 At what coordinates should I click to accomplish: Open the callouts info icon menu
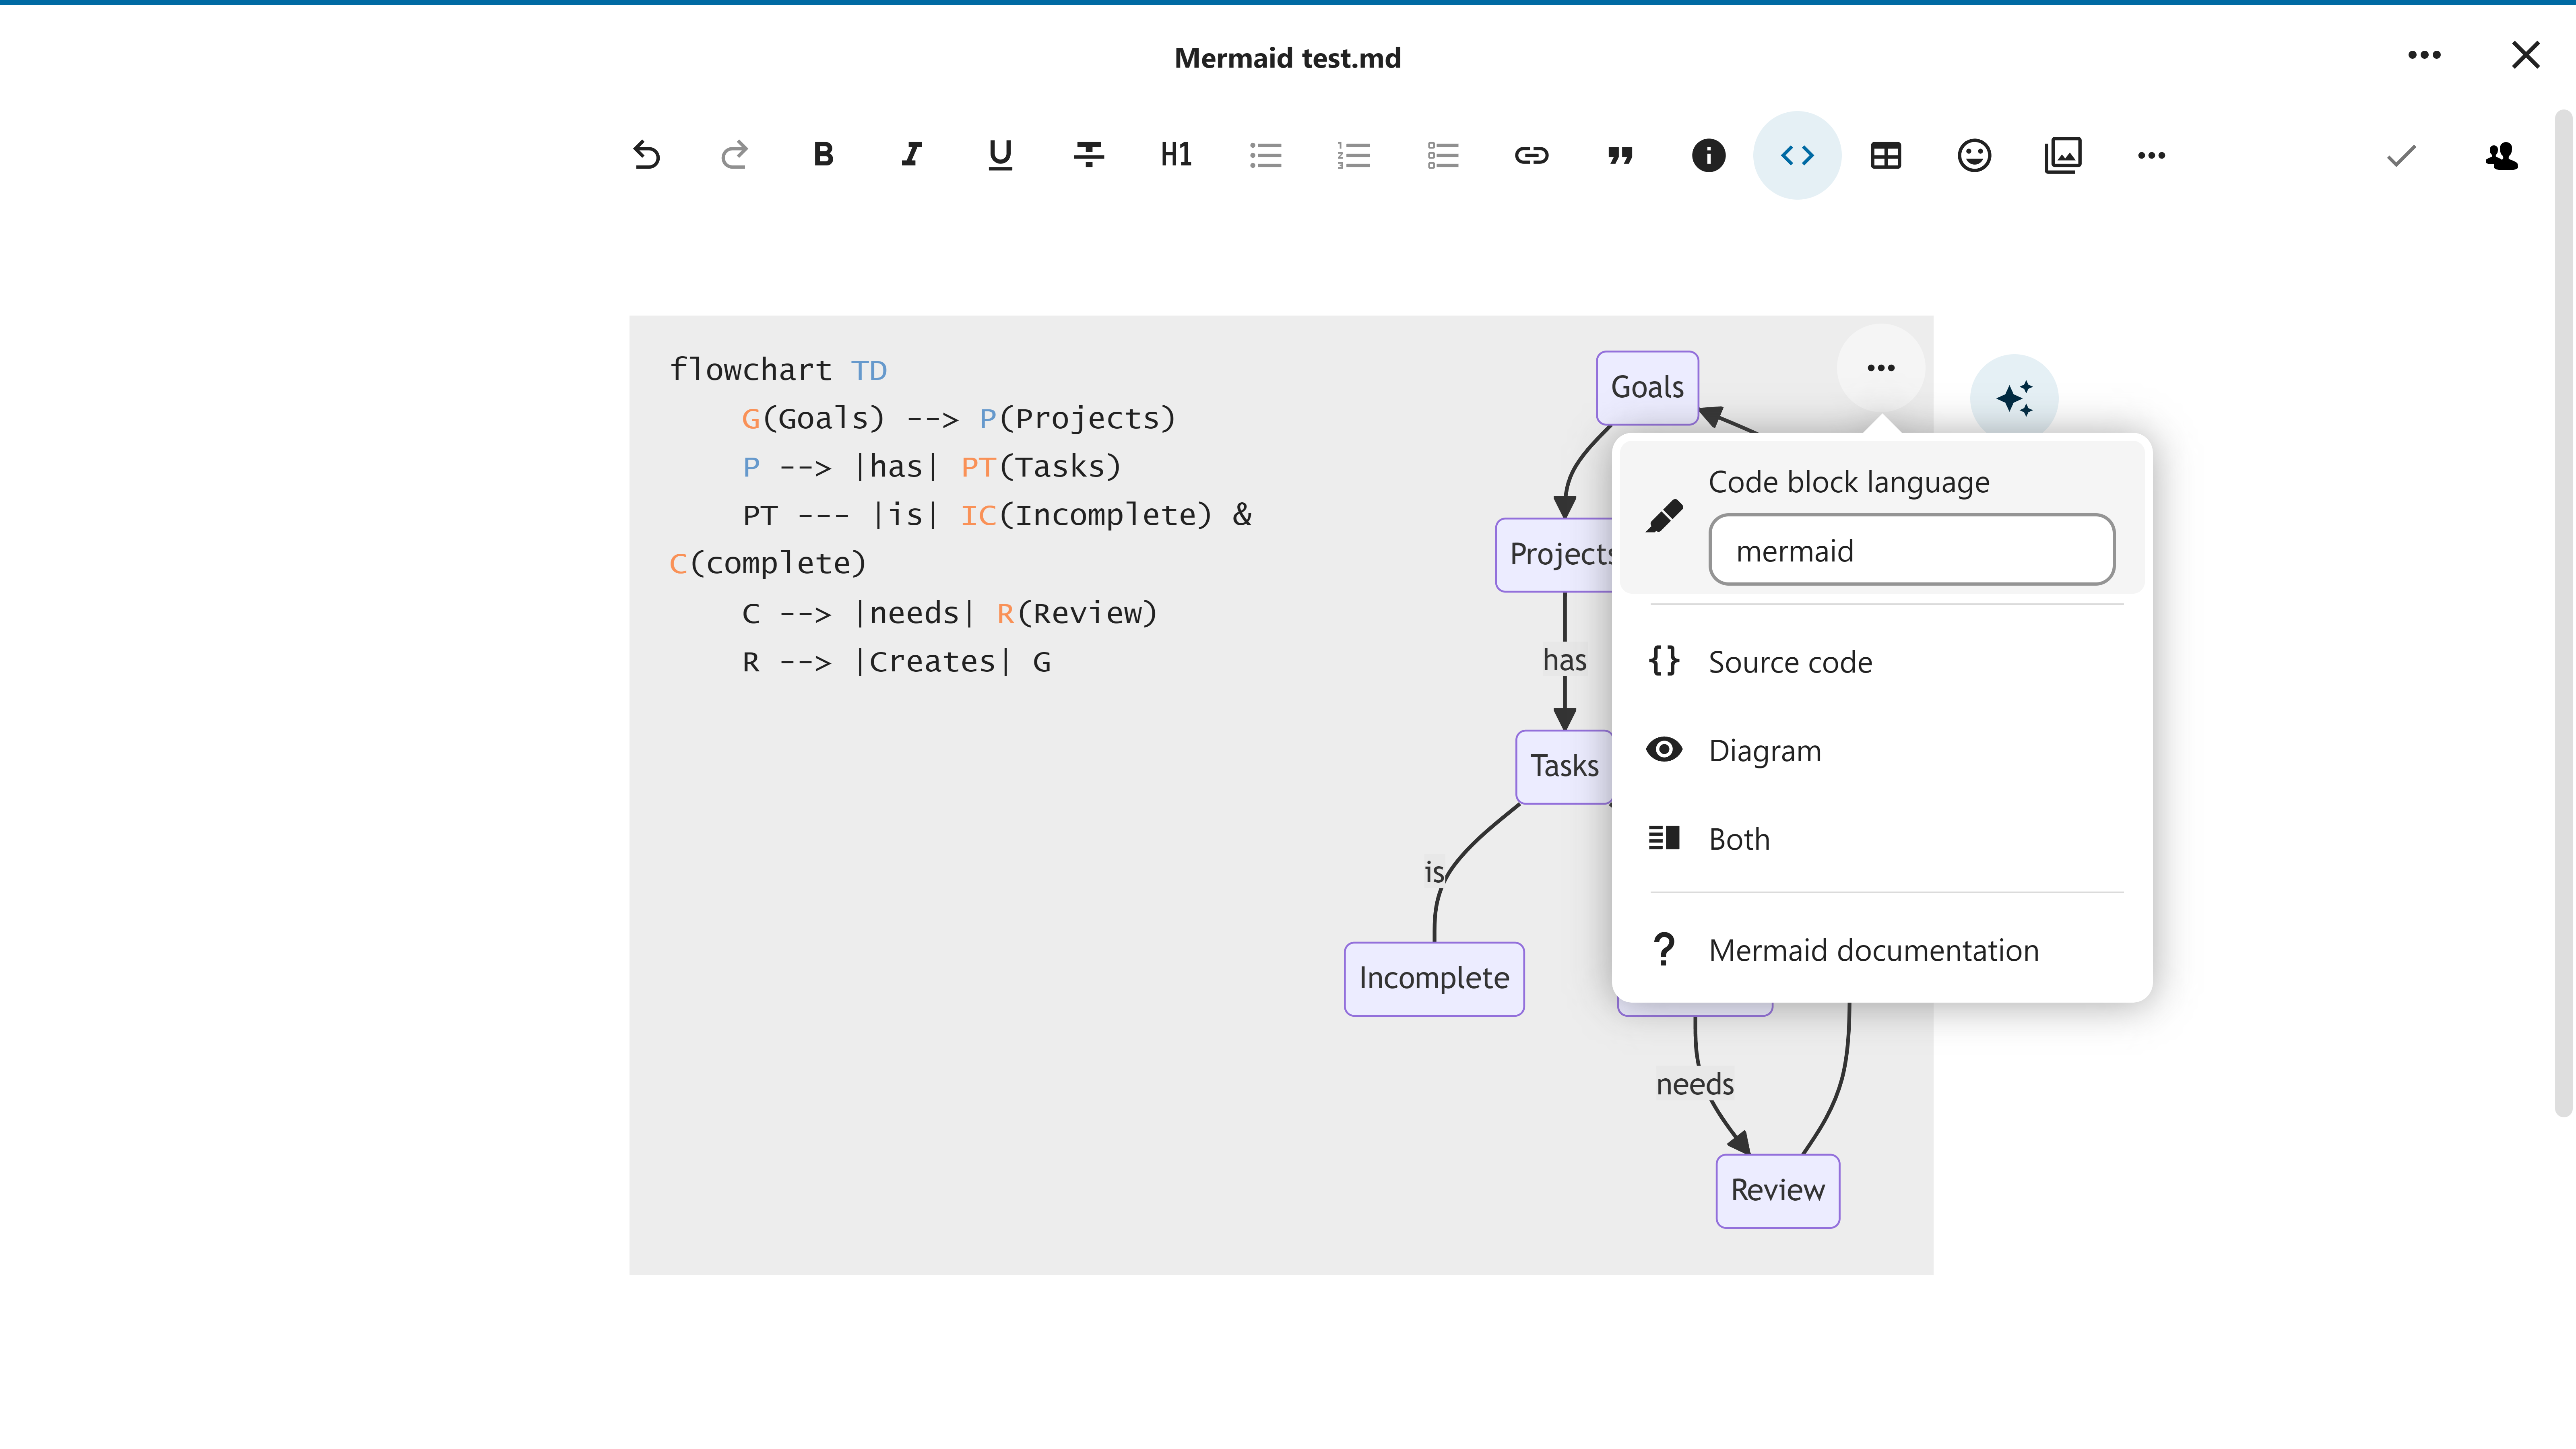1708,155
